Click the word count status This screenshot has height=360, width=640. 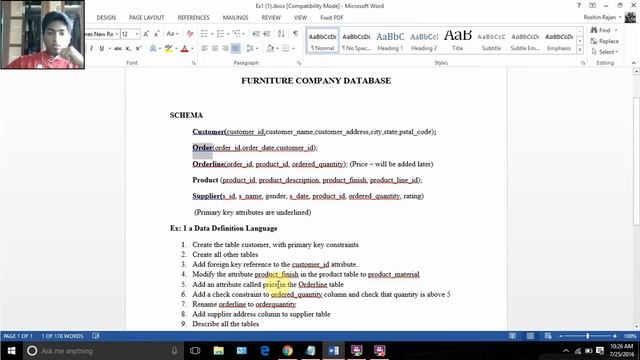tap(62, 336)
